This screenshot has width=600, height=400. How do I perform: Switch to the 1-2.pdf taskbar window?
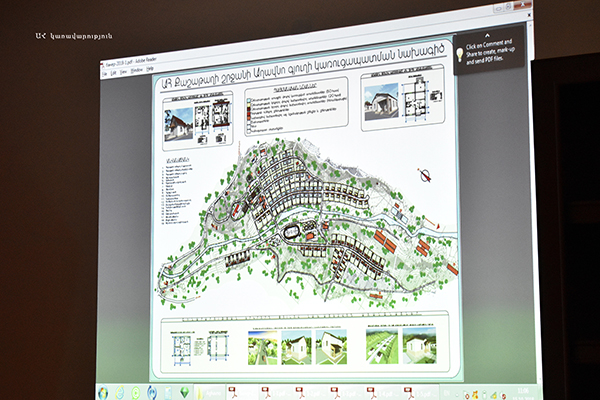coord(310,393)
